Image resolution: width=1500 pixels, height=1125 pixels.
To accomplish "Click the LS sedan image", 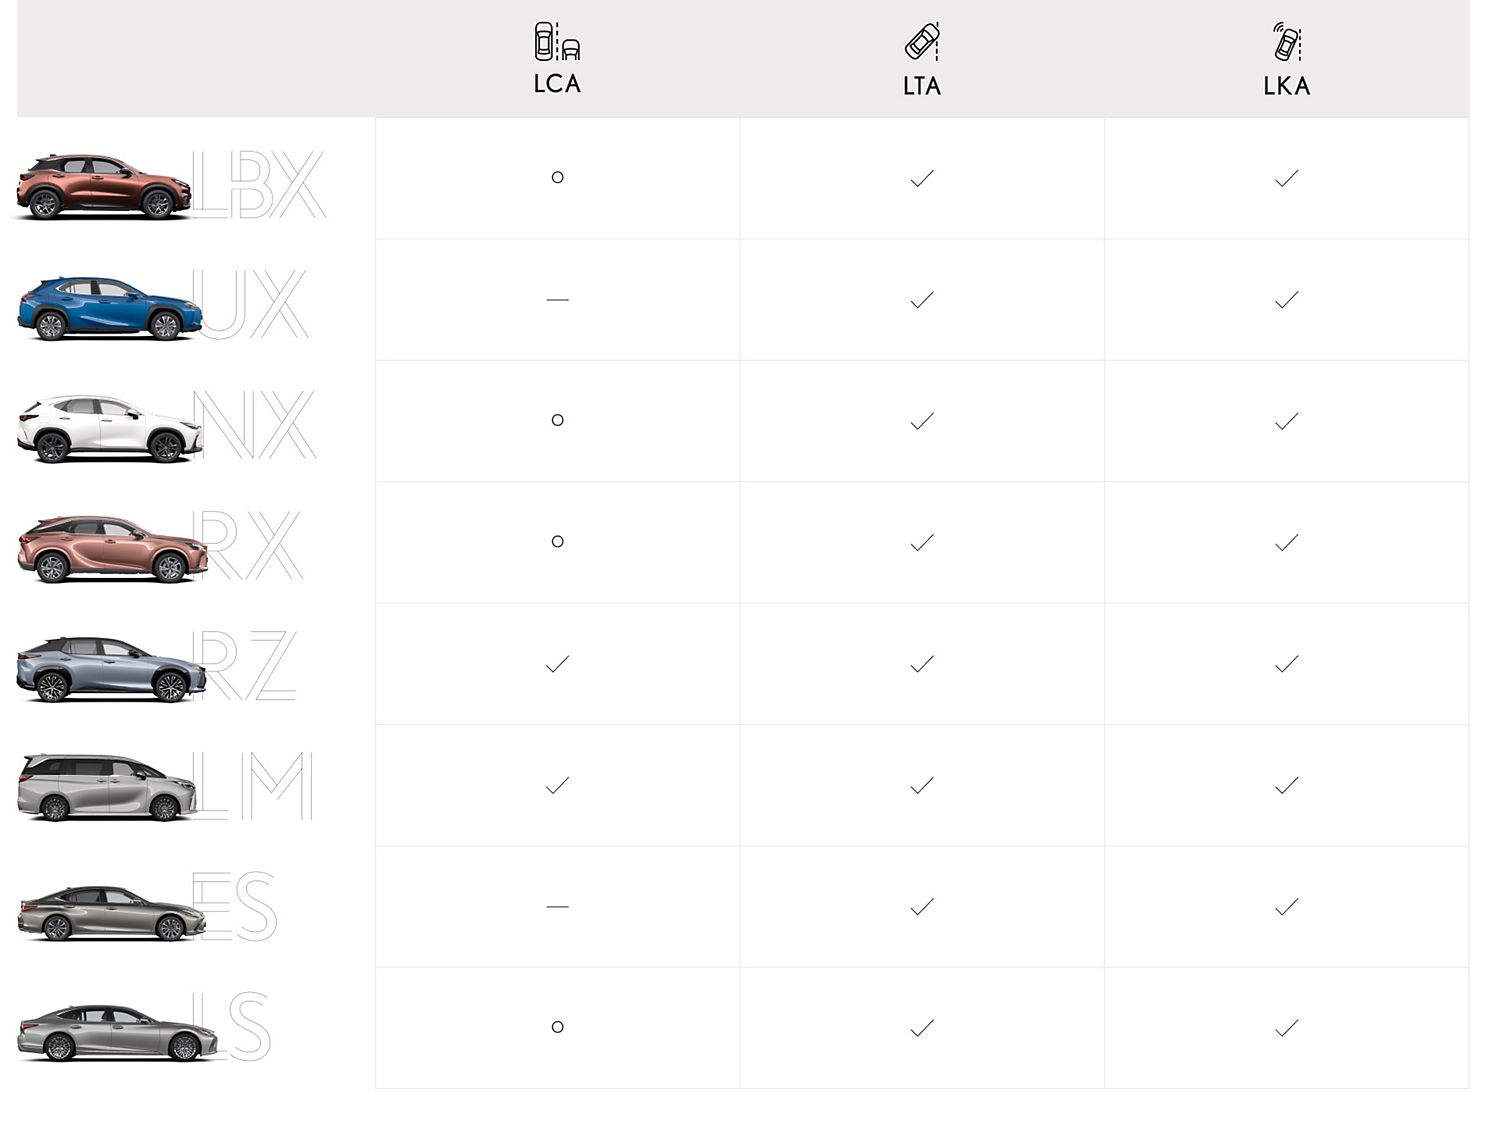I will point(117,1033).
